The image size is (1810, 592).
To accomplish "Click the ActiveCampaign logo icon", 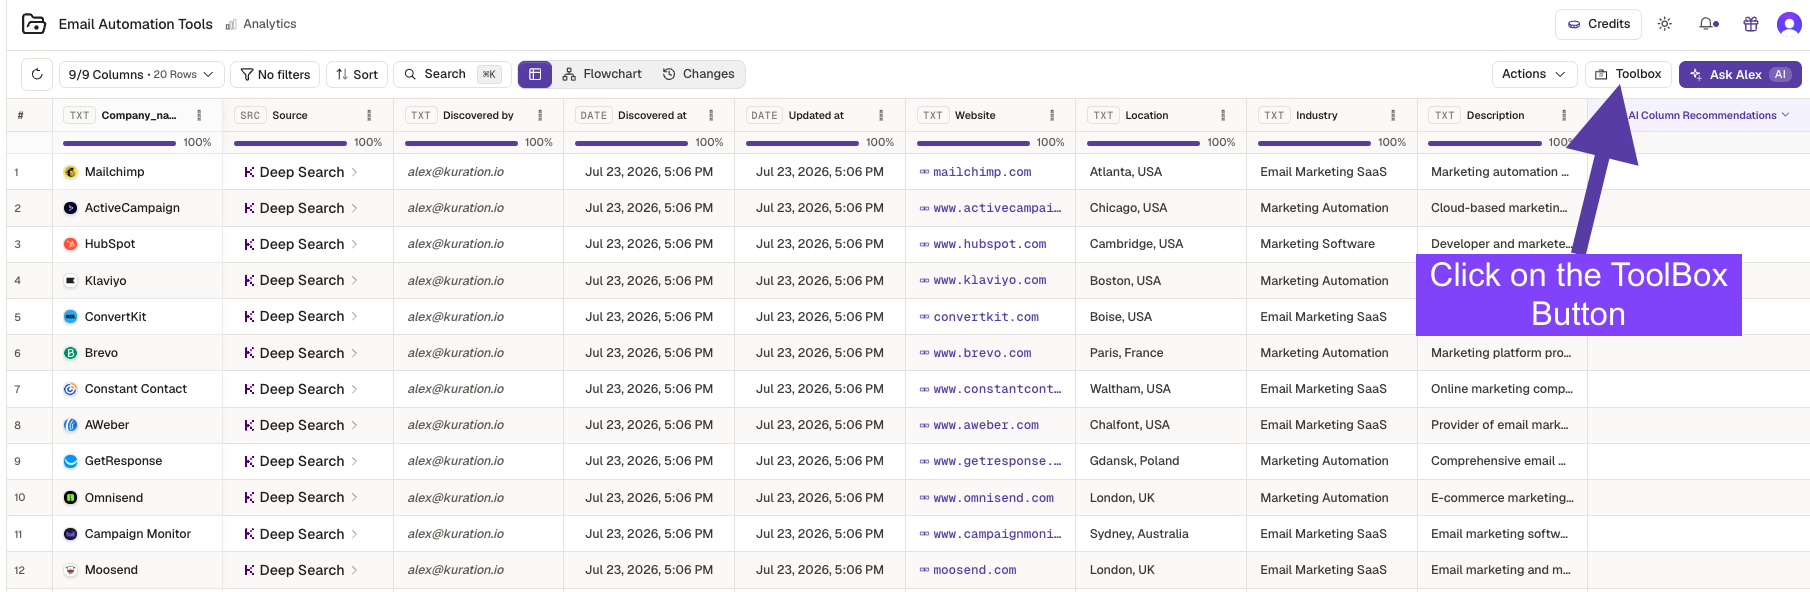I will (x=70, y=208).
